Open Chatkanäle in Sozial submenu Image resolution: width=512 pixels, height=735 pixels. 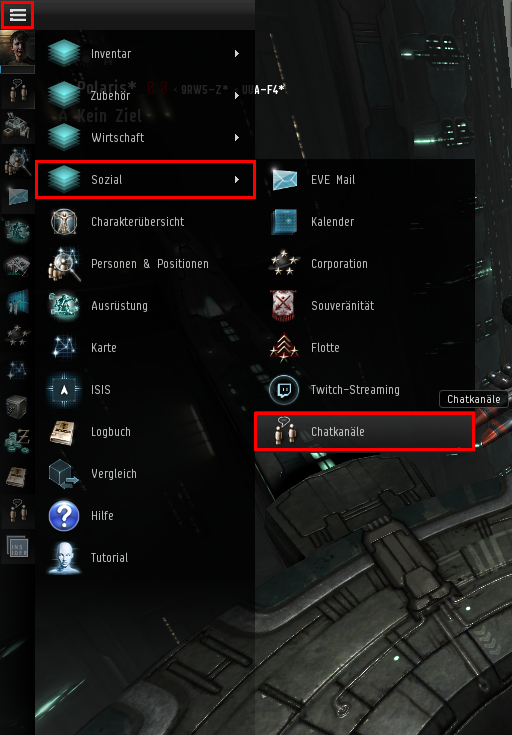click(x=364, y=432)
